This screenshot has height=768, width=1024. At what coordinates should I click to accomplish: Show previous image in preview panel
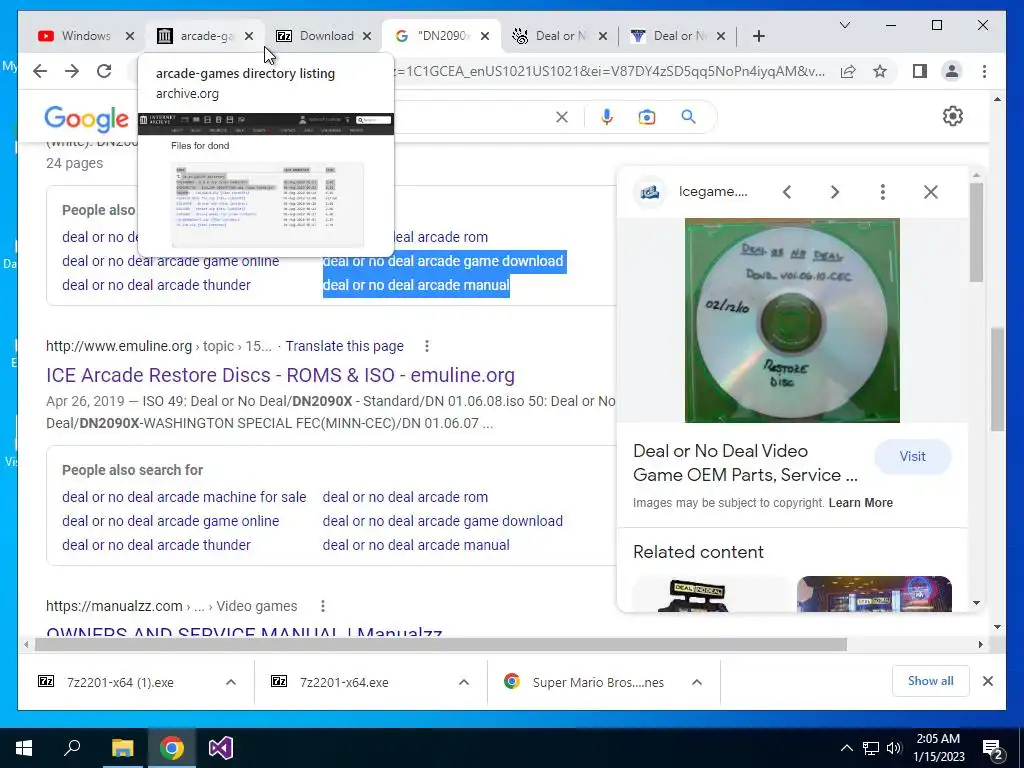click(787, 192)
